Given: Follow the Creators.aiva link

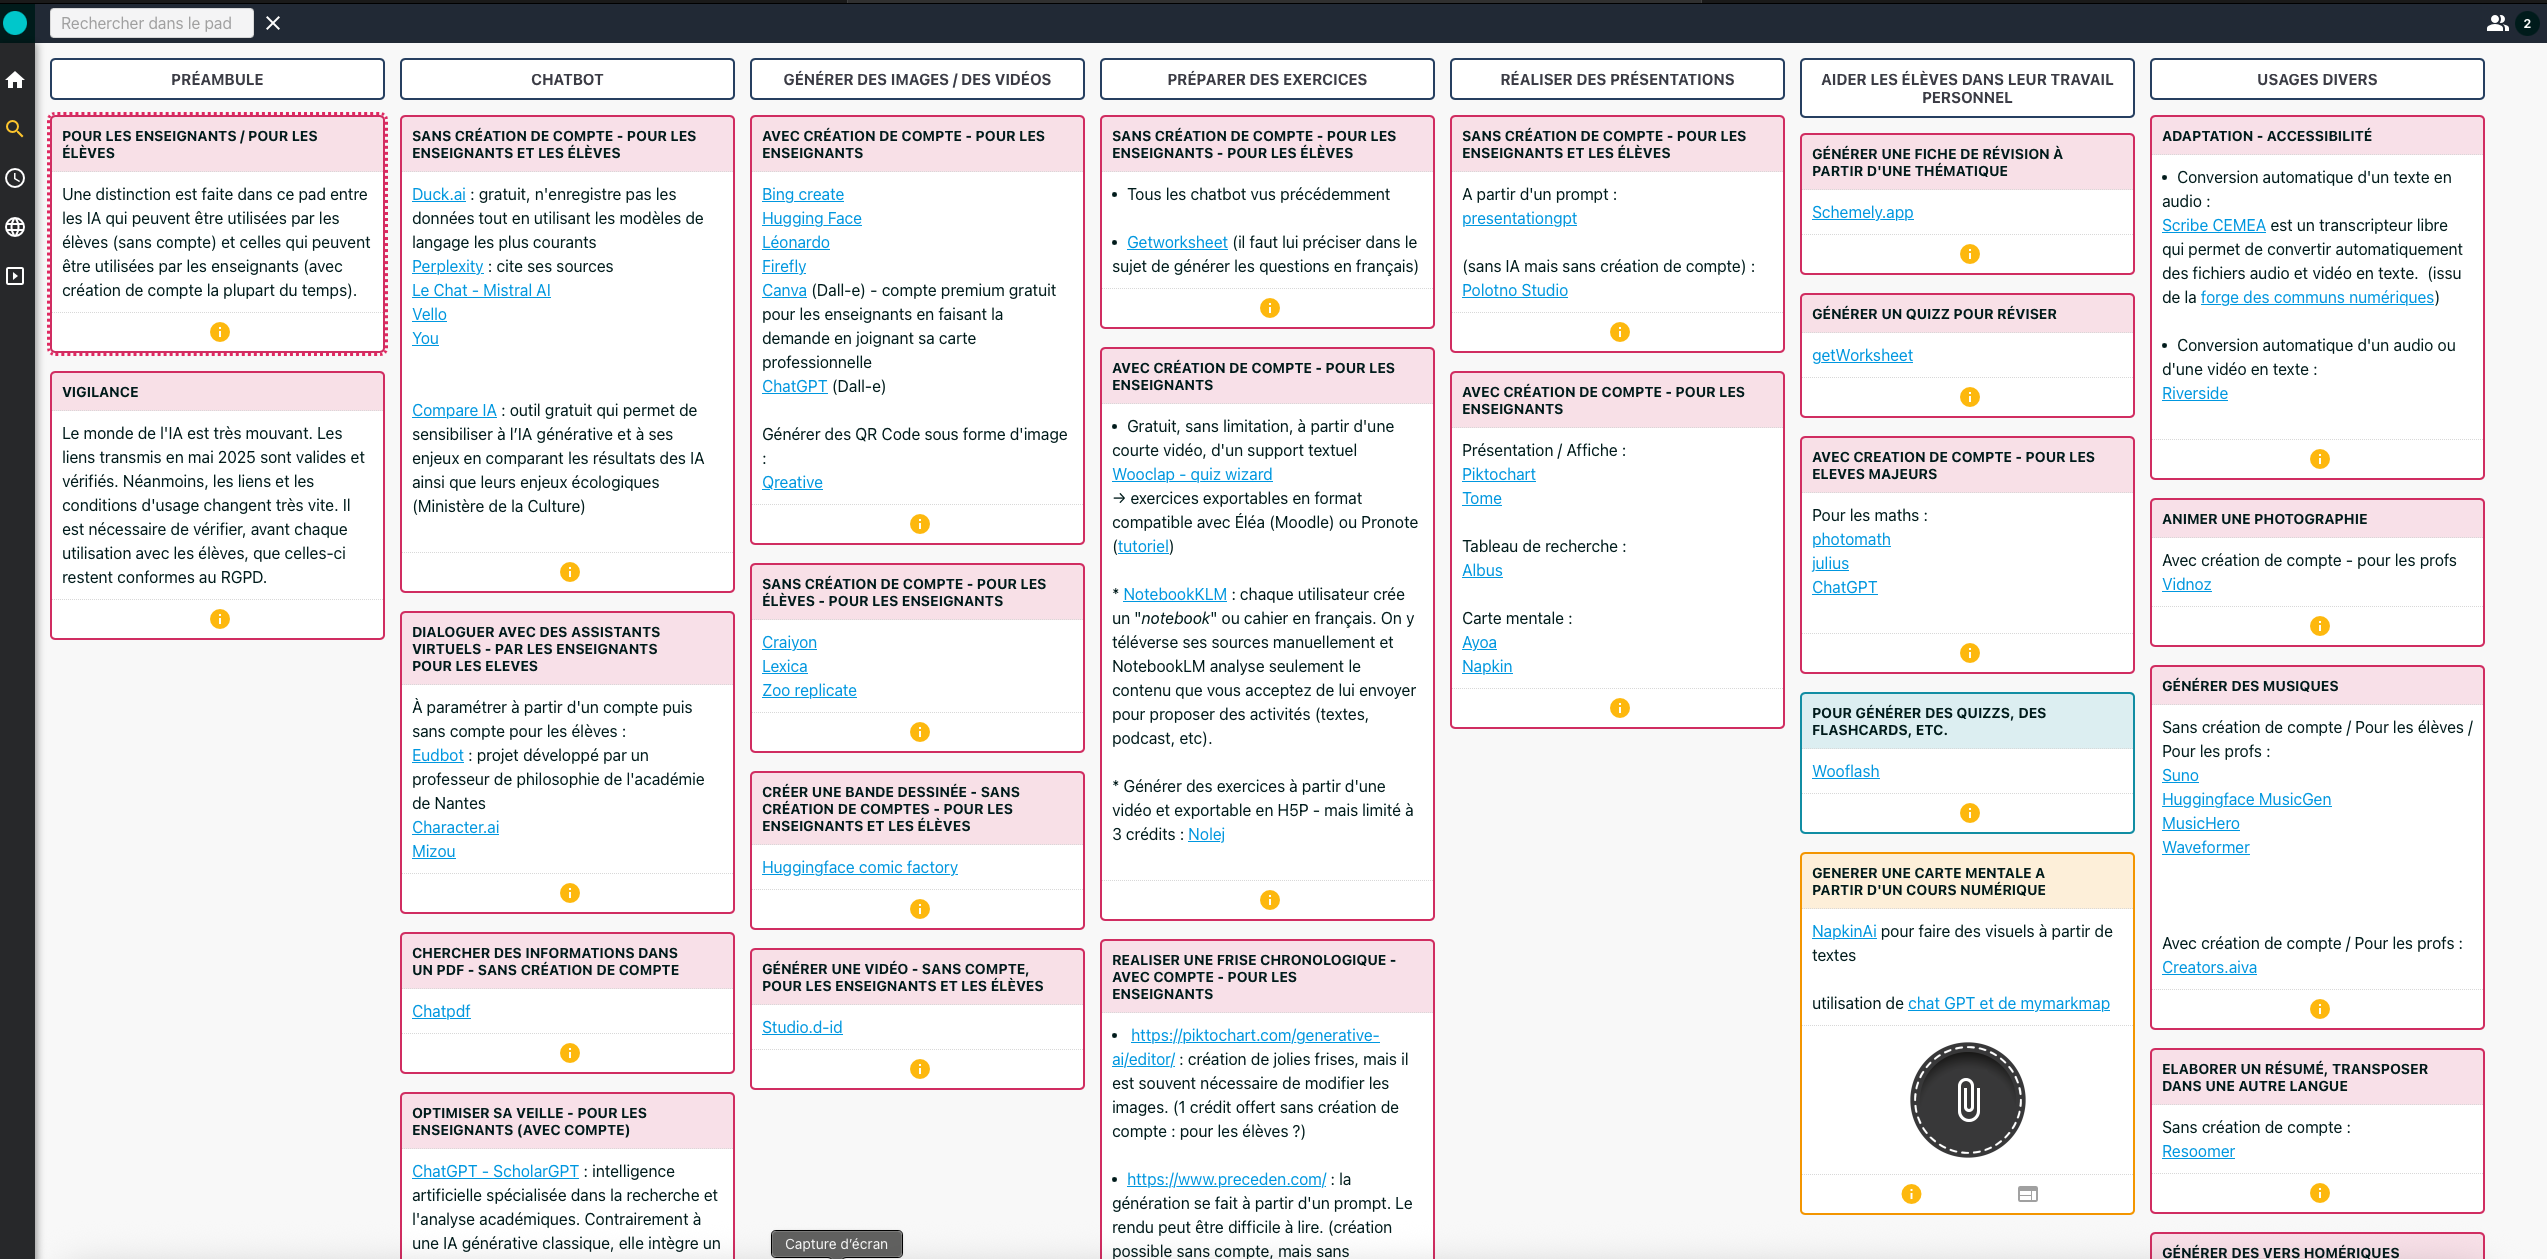Looking at the screenshot, I should pos(2209,967).
